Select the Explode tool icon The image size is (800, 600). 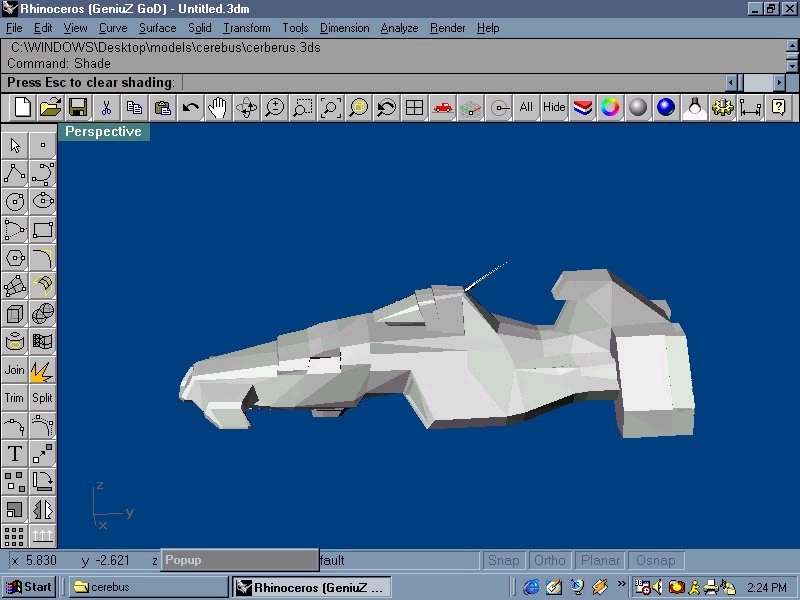[42, 370]
